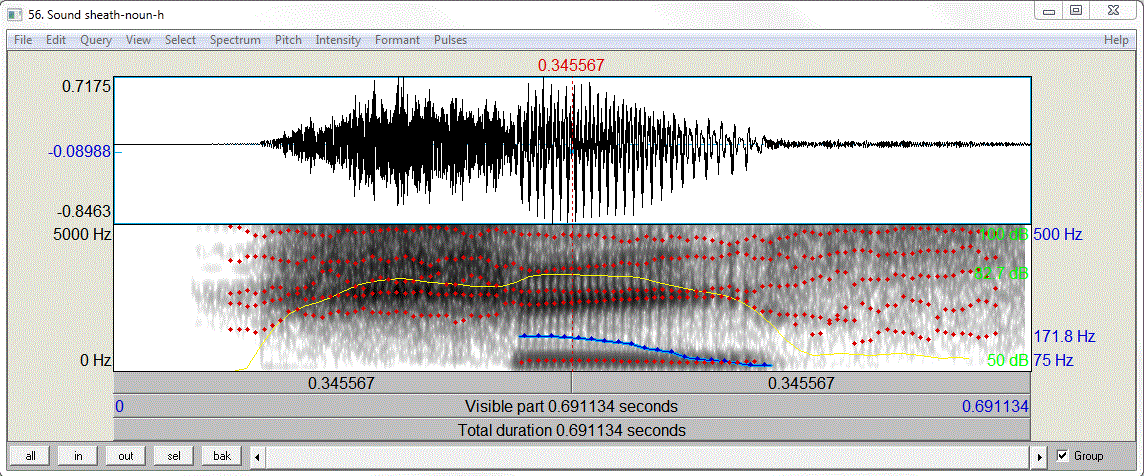Open the Edit menu
Viewport: 1144px width, 476px height.
pos(56,40)
